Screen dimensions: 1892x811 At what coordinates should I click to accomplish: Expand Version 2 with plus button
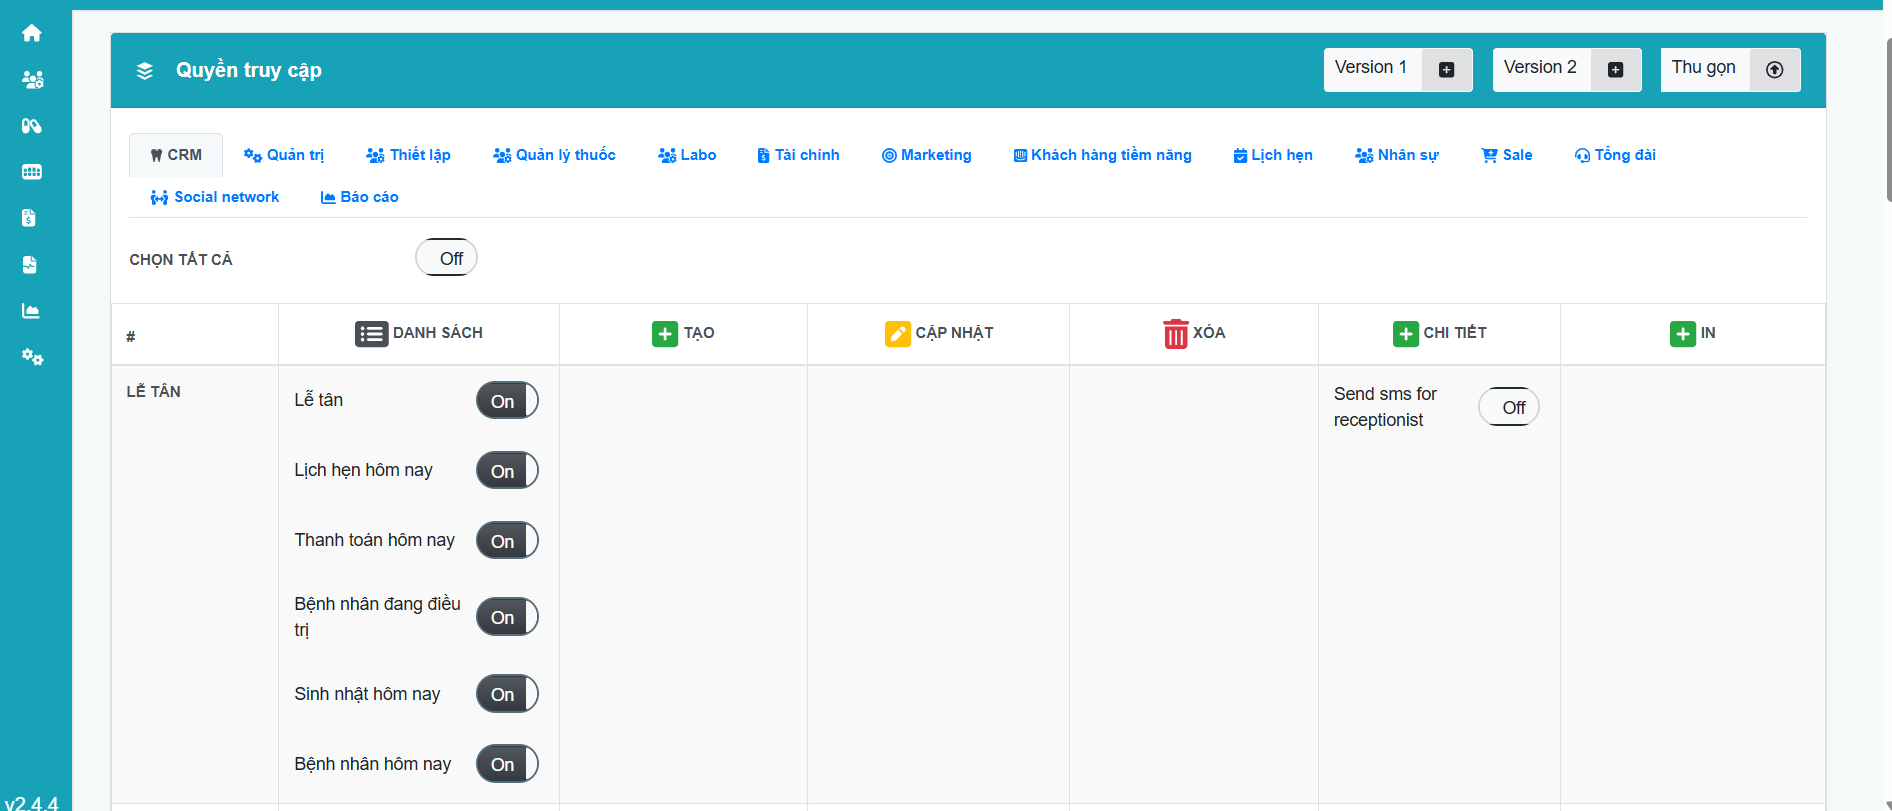(x=1615, y=70)
